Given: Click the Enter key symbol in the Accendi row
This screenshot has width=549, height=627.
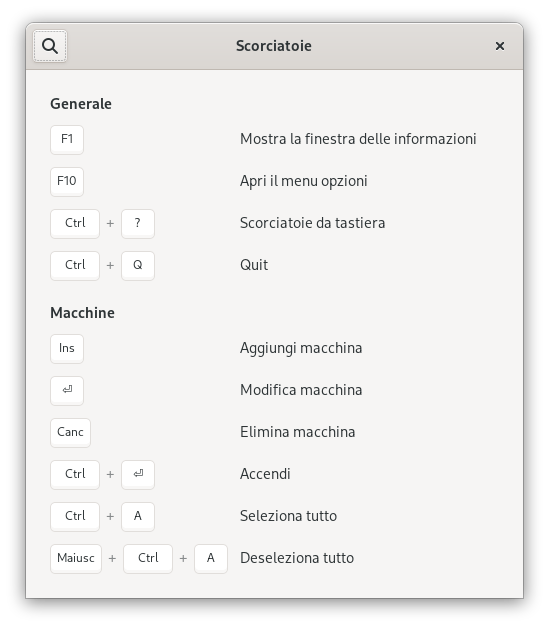Looking at the screenshot, I should 138,474.
